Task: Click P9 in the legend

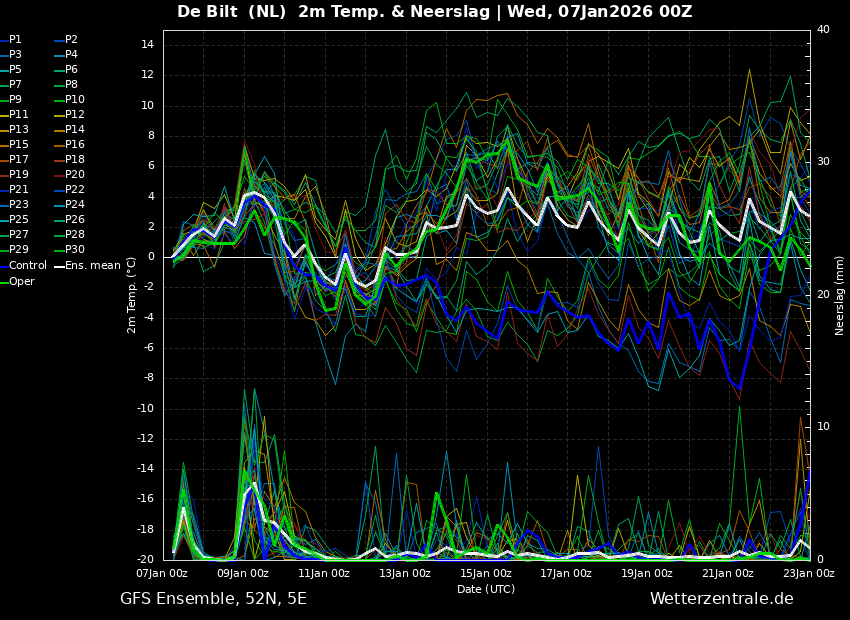Action: click(11, 100)
